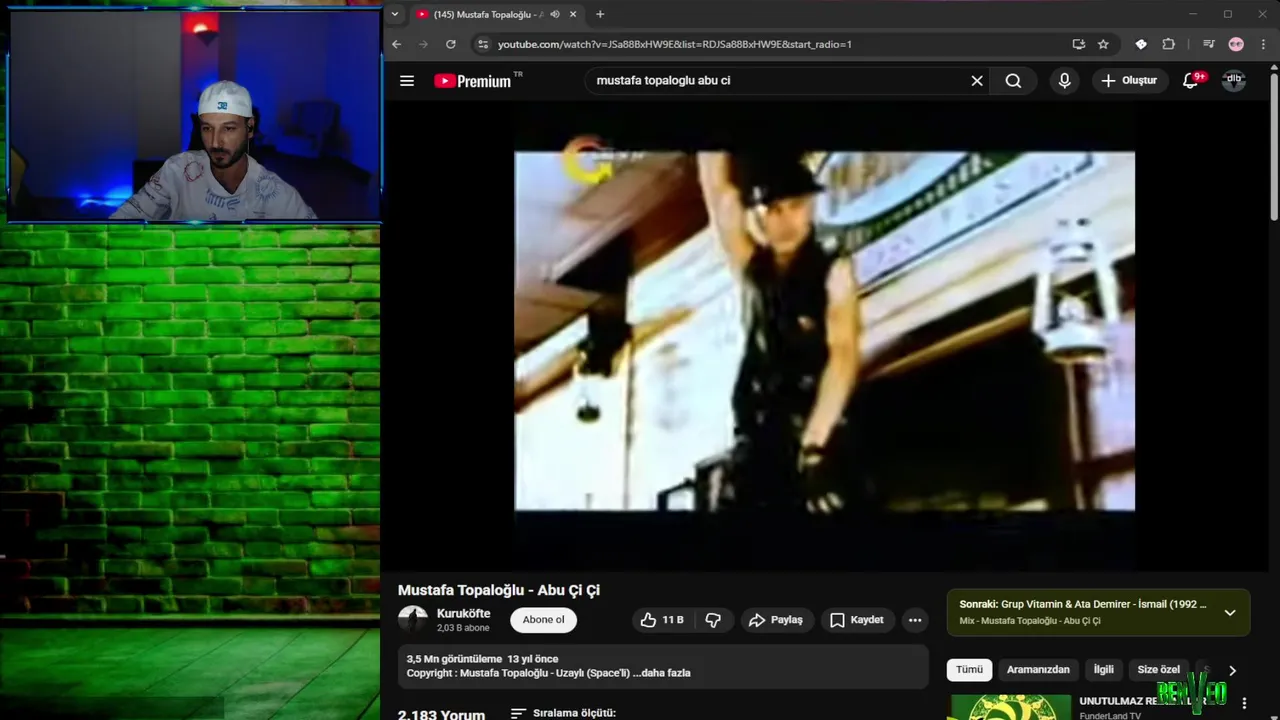The image size is (1280, 720).
Task: Open YouTube account avatar menu
Action: click(x=1234, y=81)
